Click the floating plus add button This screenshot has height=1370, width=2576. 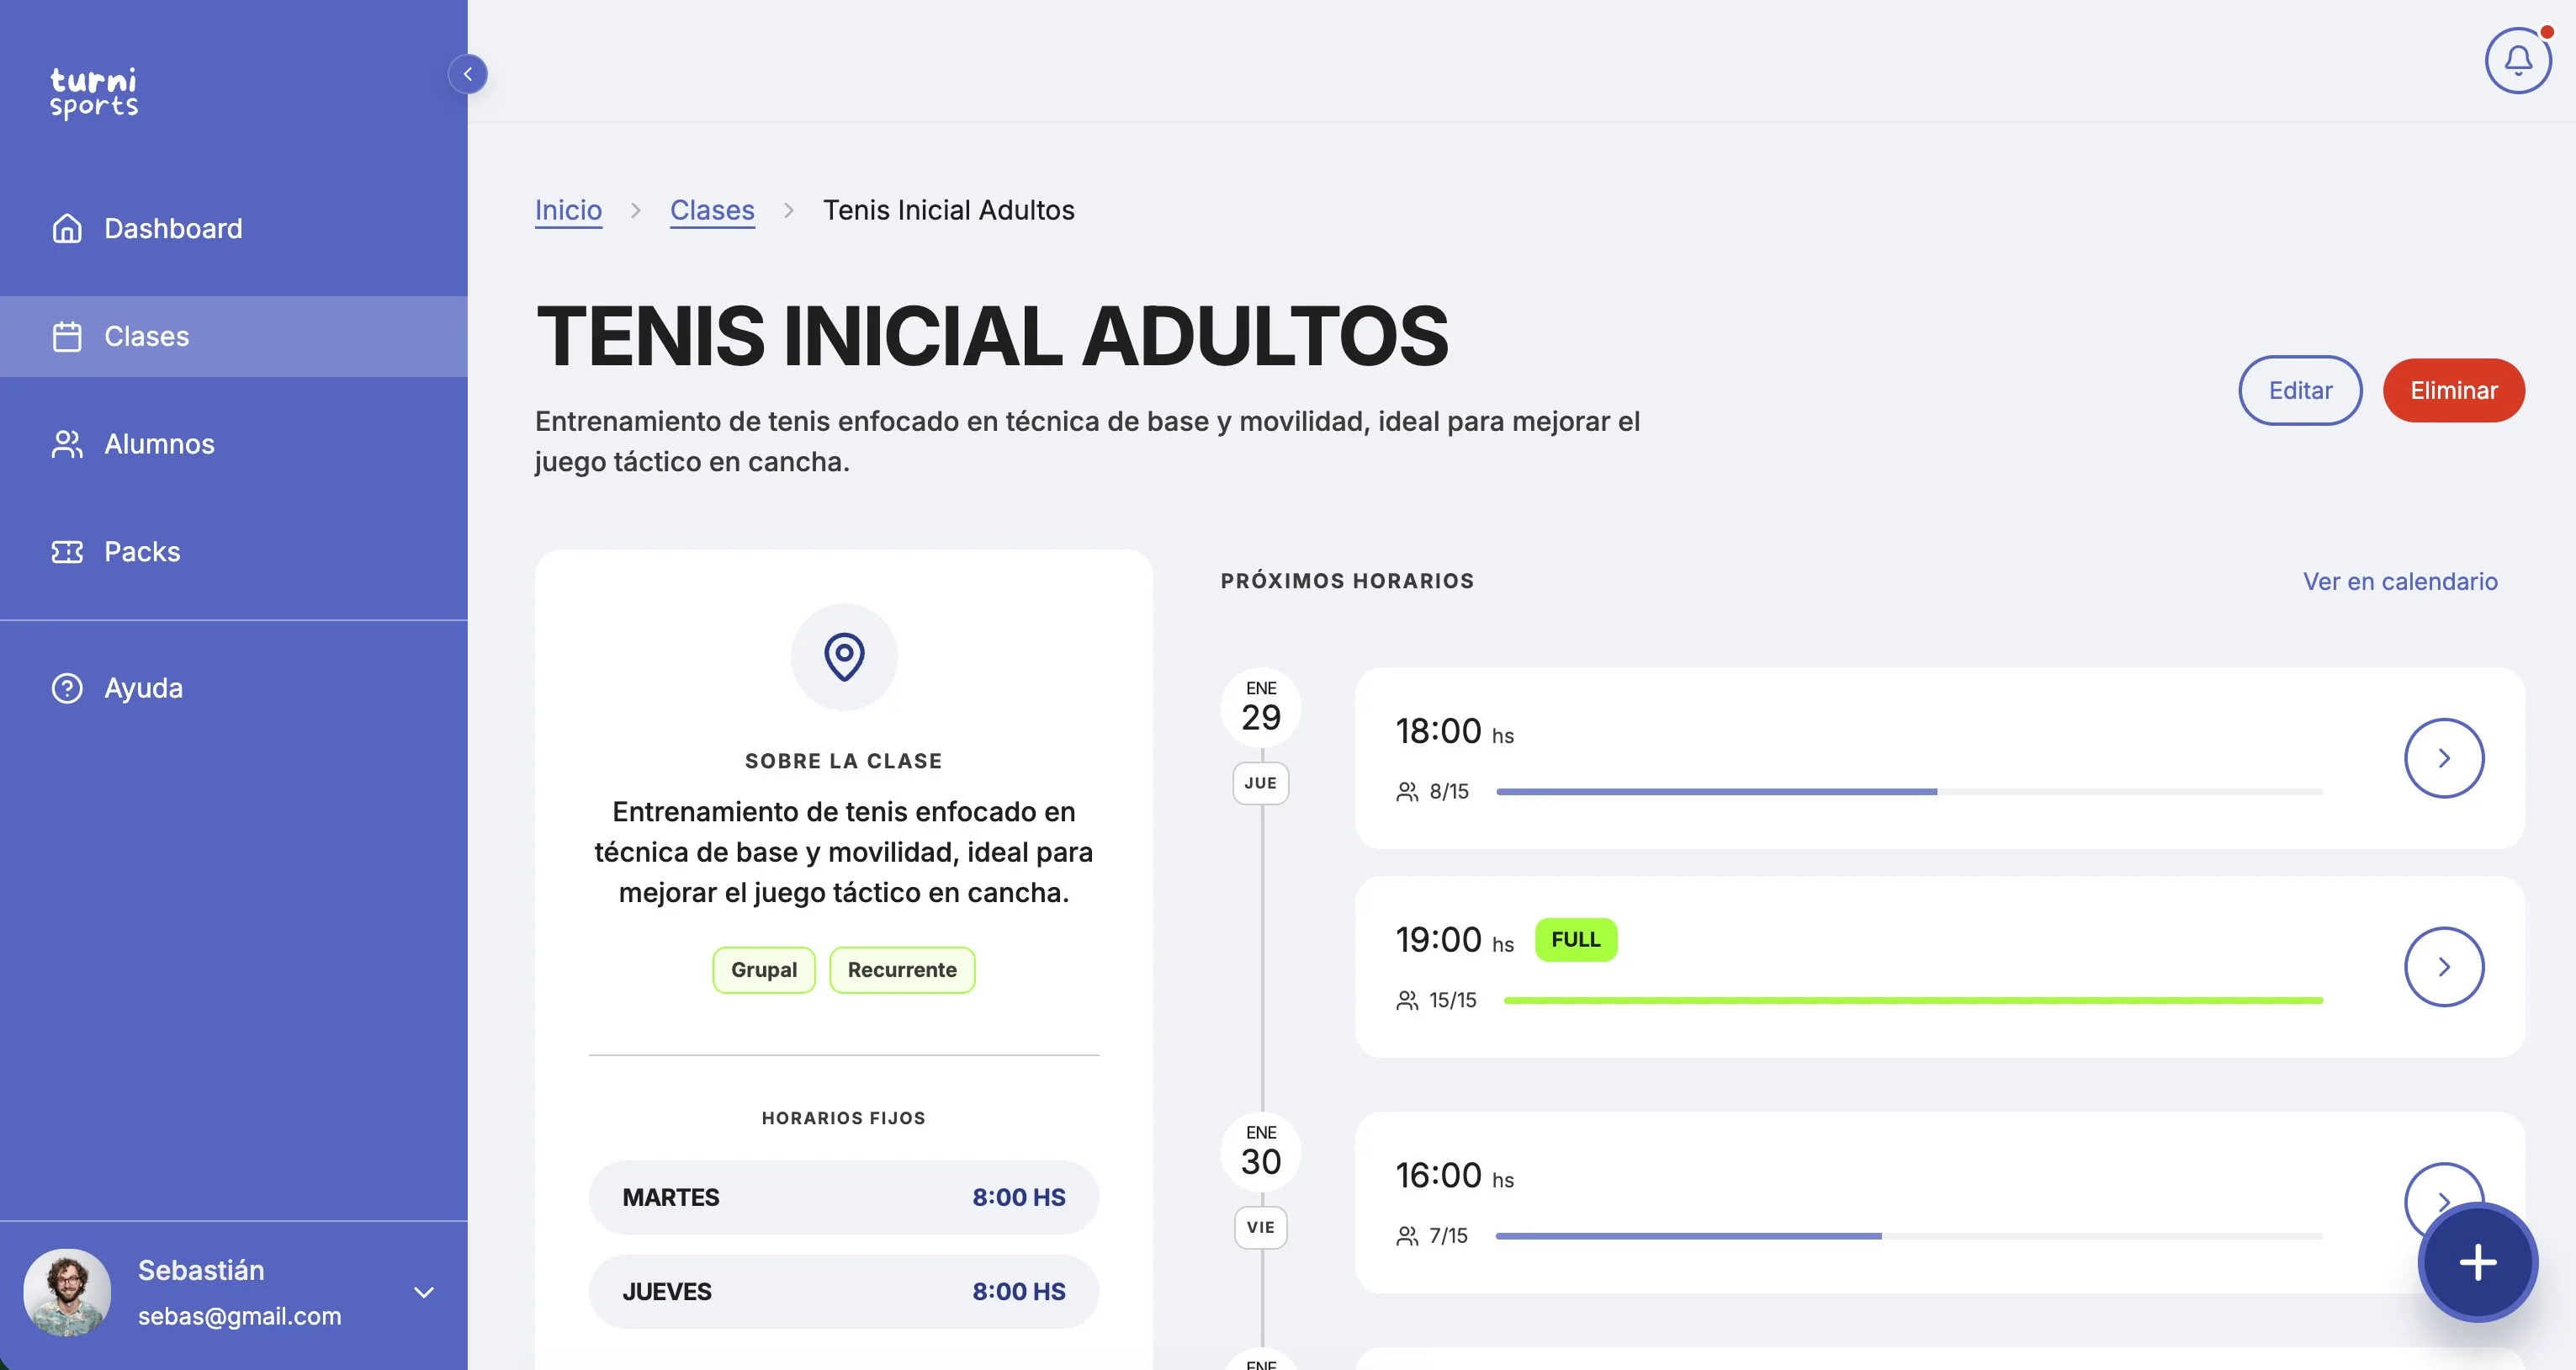(x=2478, y=1262)
